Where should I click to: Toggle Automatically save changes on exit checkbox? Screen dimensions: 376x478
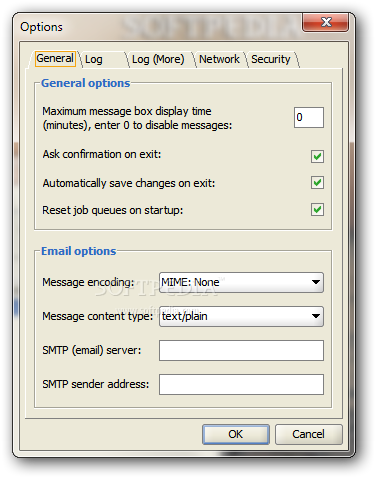tap(317, 183)
